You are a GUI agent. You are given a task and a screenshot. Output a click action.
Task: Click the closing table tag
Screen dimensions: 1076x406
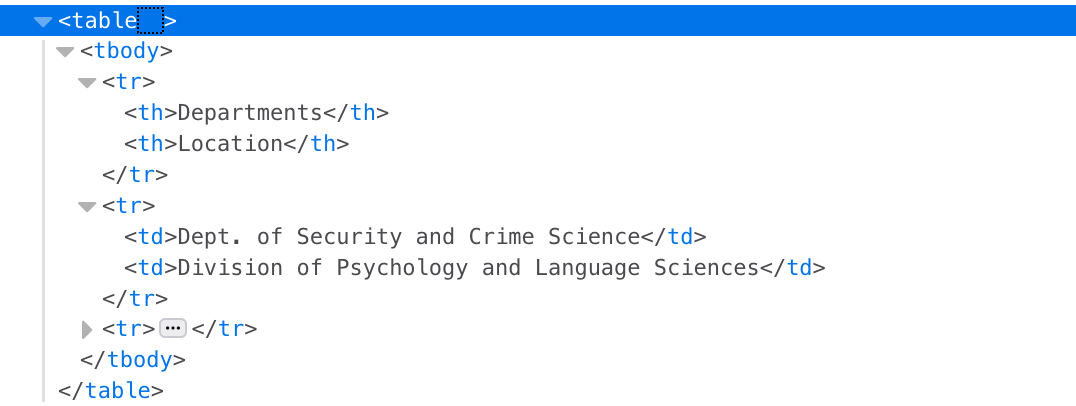[x=110, y=390]
